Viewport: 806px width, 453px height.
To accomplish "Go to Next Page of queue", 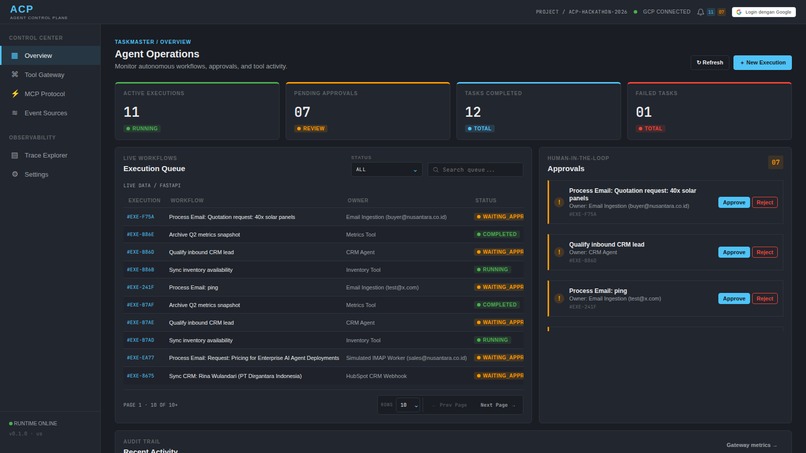I will click(497, 405).
